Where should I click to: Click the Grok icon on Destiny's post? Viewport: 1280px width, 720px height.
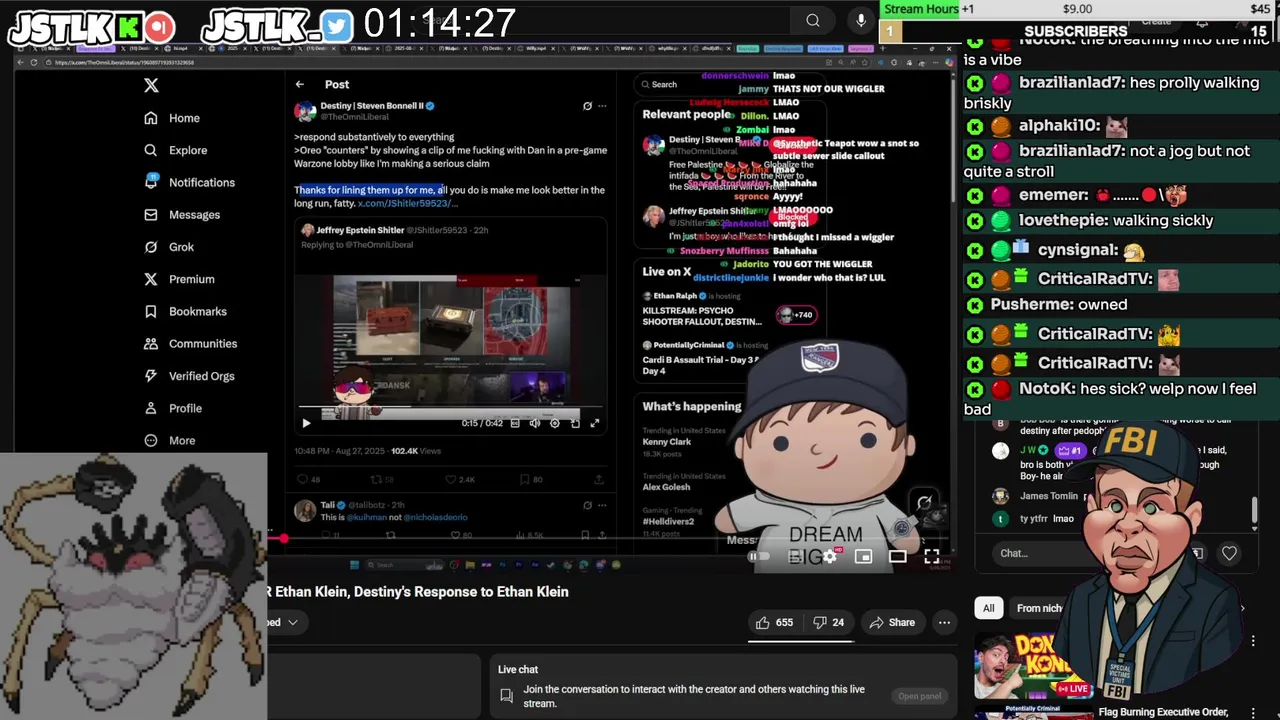(587, 105)
